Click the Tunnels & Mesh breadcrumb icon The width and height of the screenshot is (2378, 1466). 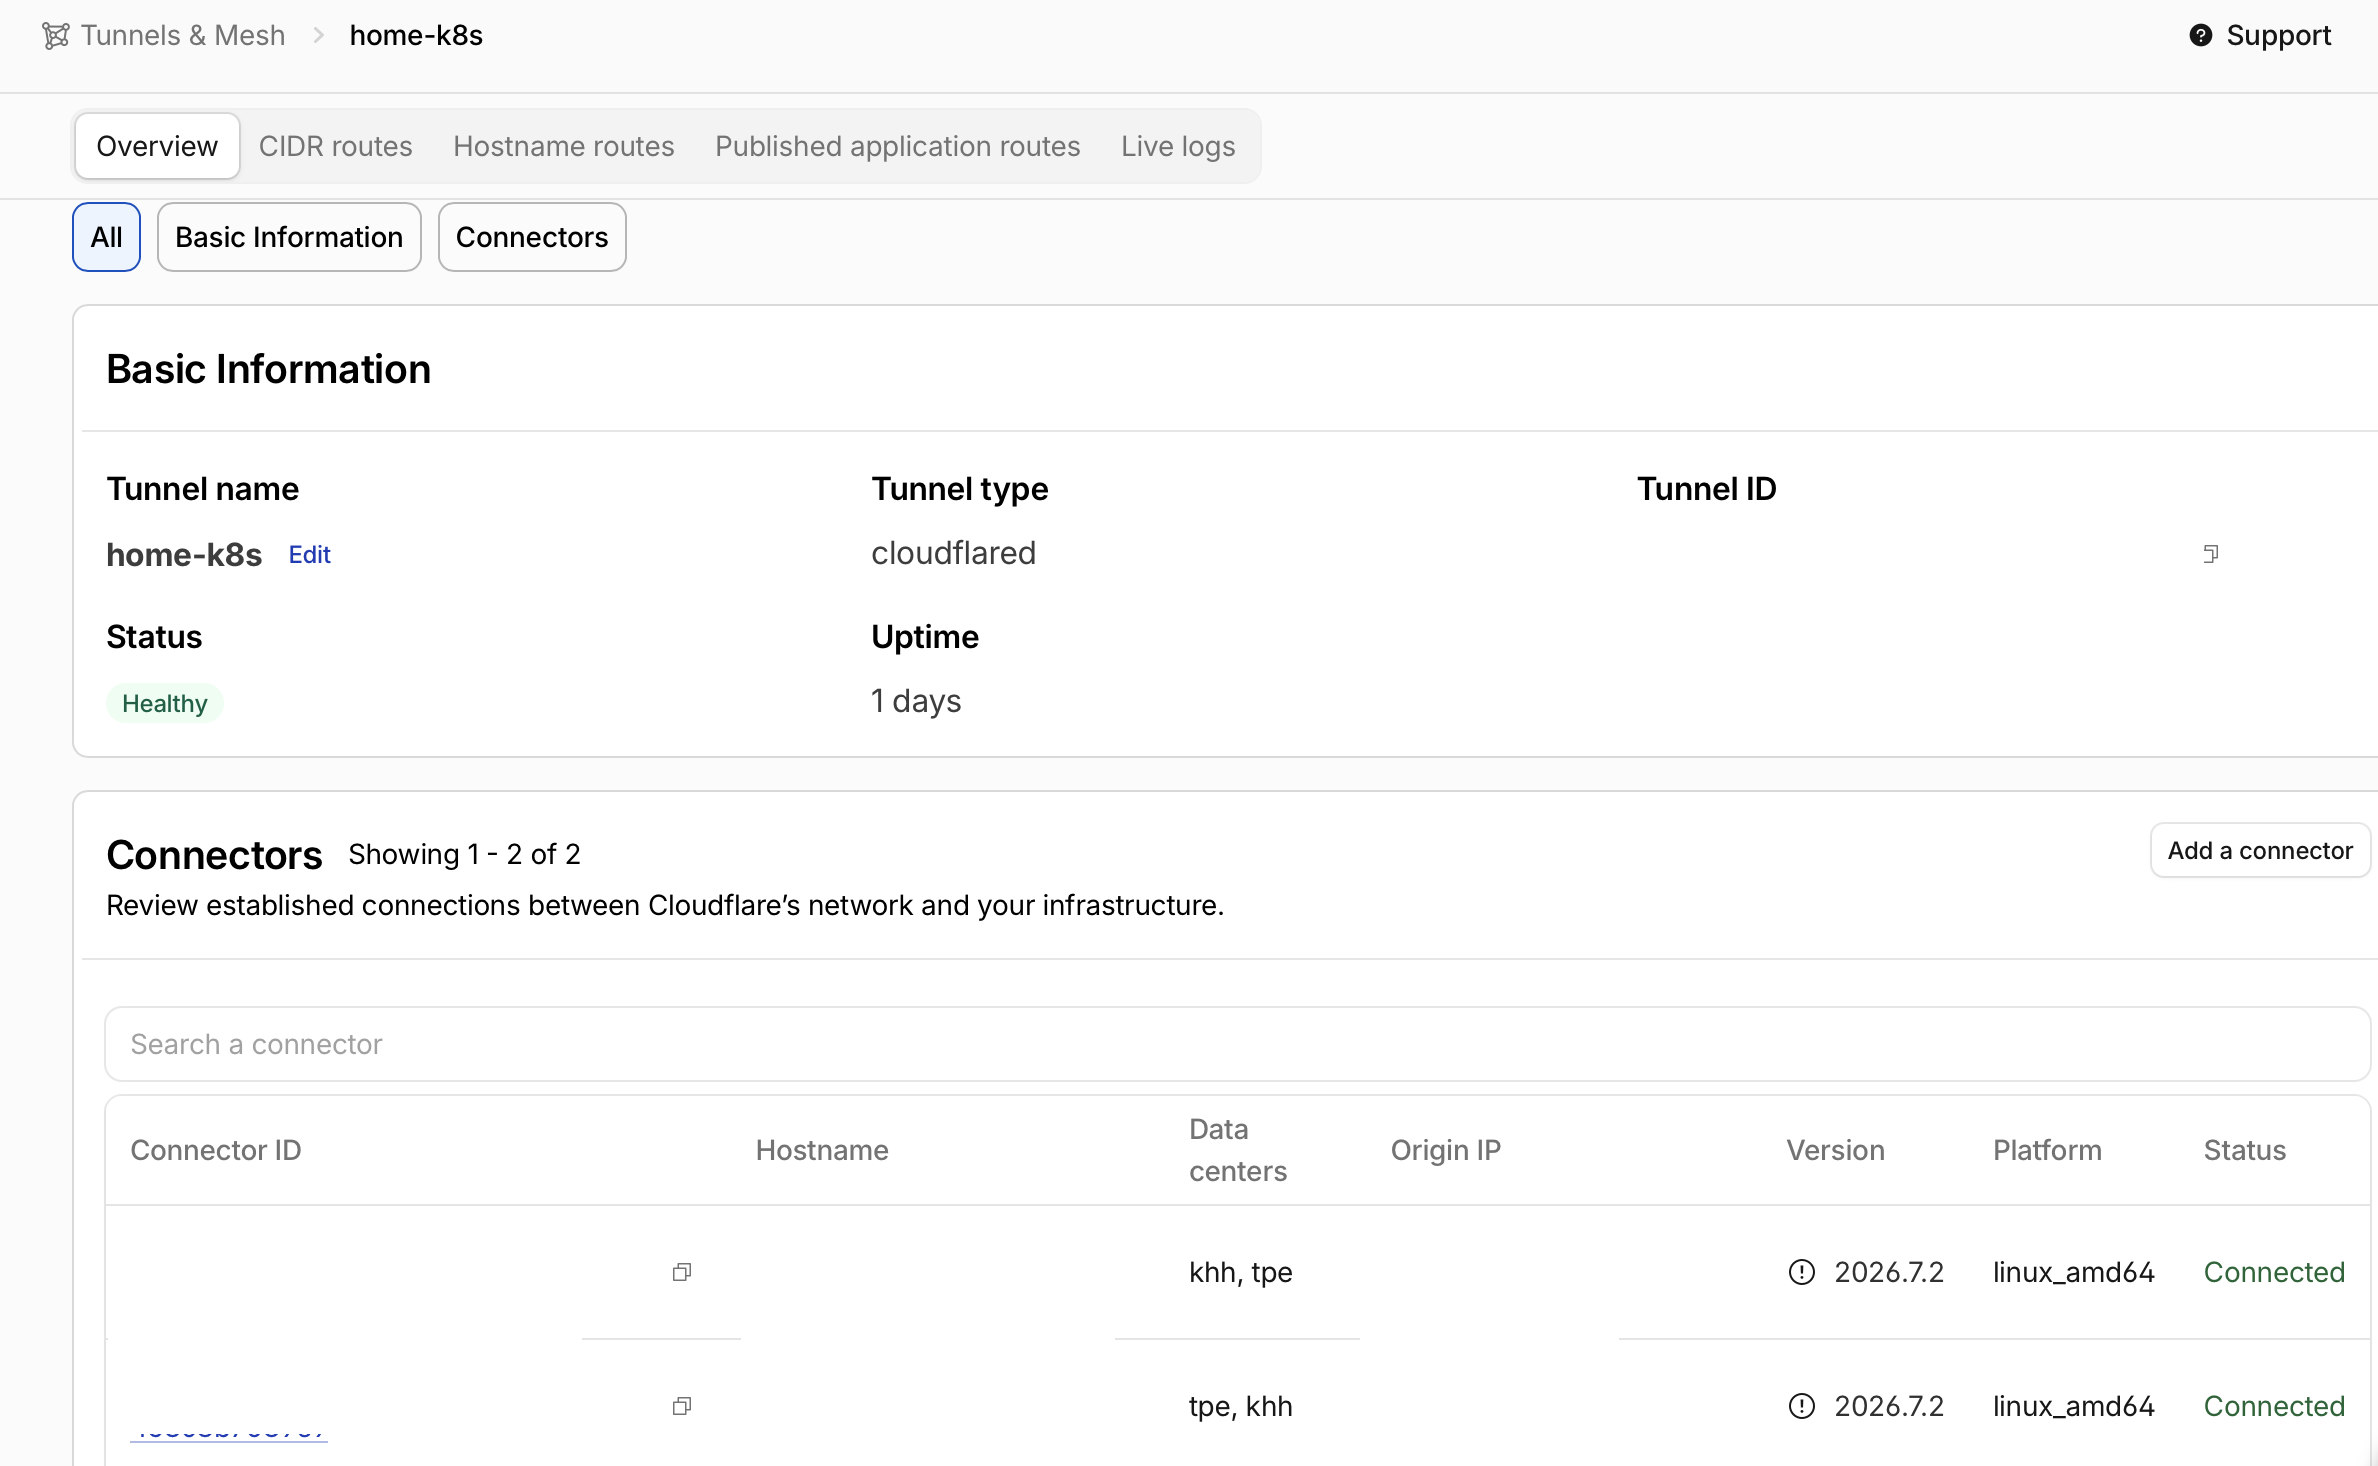tap(56, 36)
